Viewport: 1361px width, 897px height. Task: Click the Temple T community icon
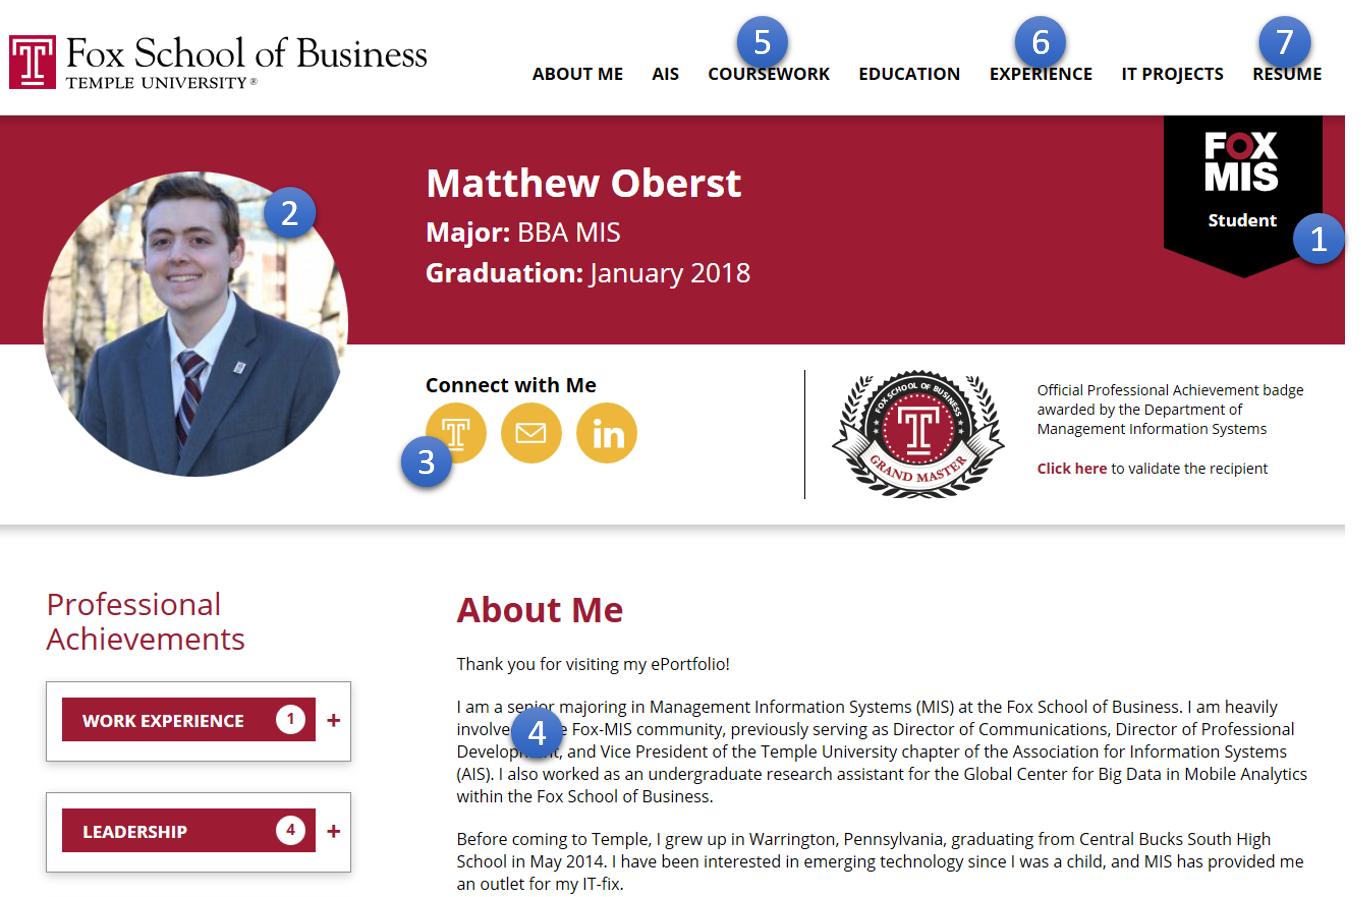[456, 433]
